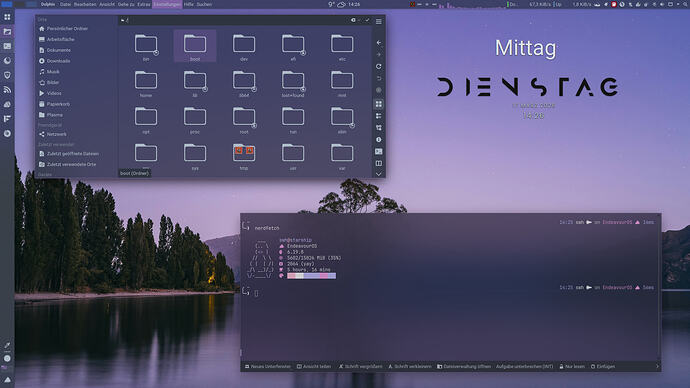Image resolution: width=690 pixels, height=388 pixels.
Task: Click the Dolphin file manager dock icon
Action: (x=7, y=32)
